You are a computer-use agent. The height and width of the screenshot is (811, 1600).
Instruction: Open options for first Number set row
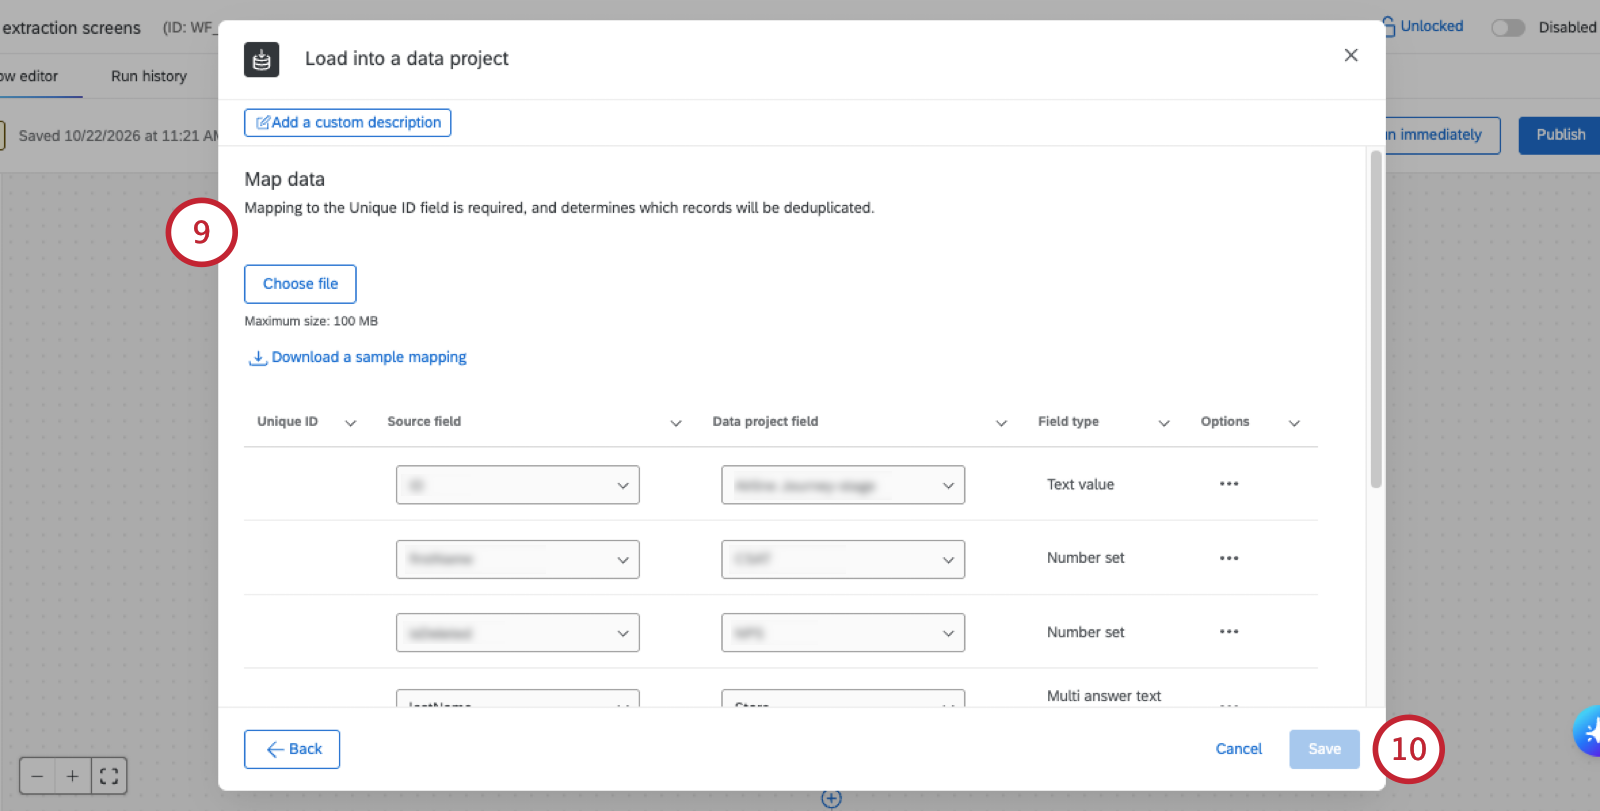click(1229, 558)
